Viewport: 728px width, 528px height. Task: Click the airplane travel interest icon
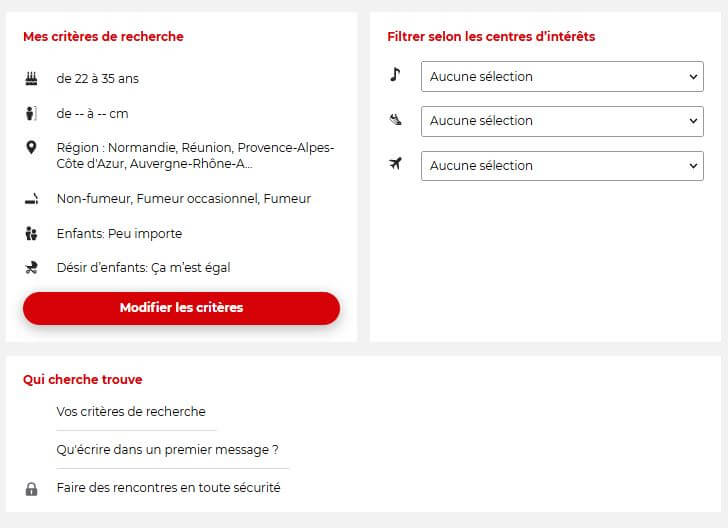click(395, 164)
